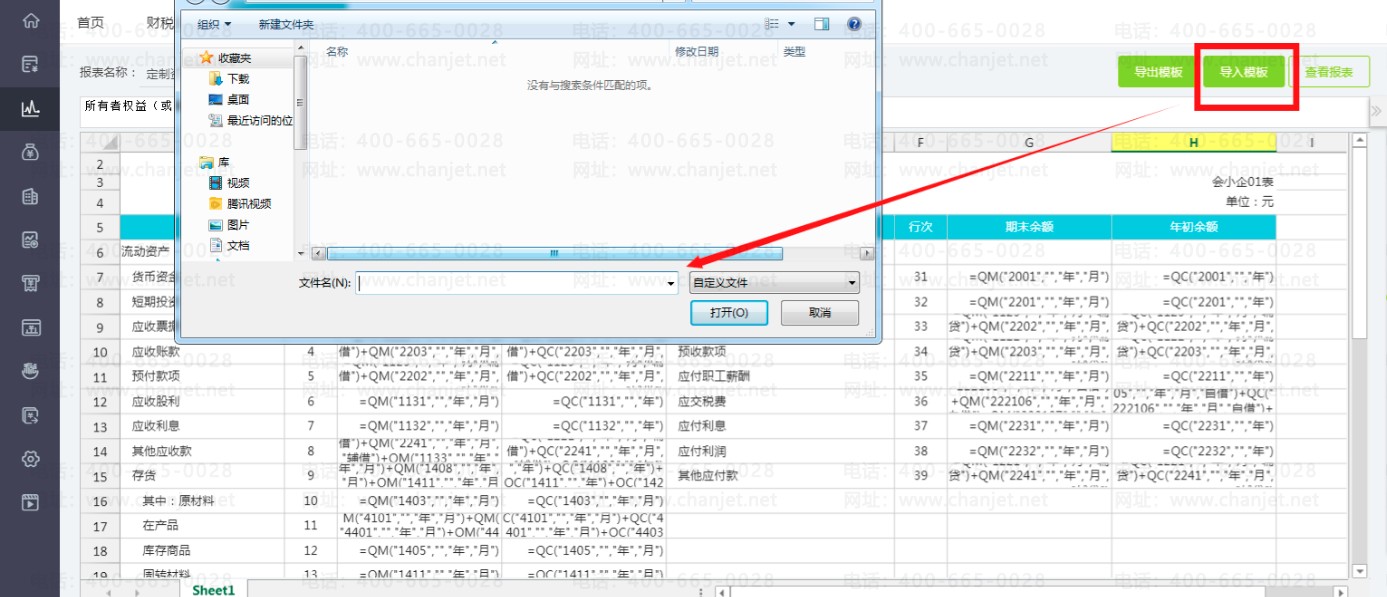
Task: Select the 年初余额 header cell
Action: click(1194, 227)
